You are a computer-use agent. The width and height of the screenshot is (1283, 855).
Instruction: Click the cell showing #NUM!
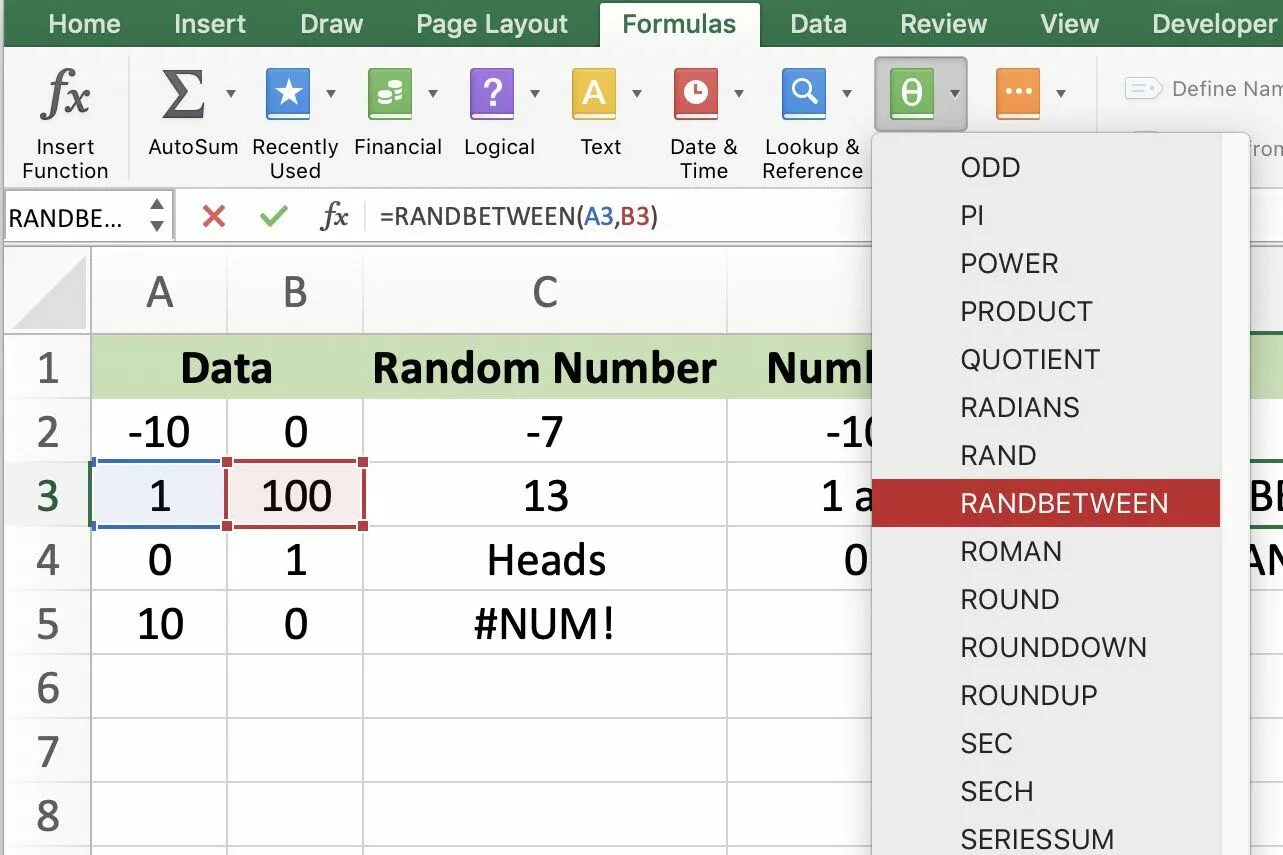[x=545, y=623]
